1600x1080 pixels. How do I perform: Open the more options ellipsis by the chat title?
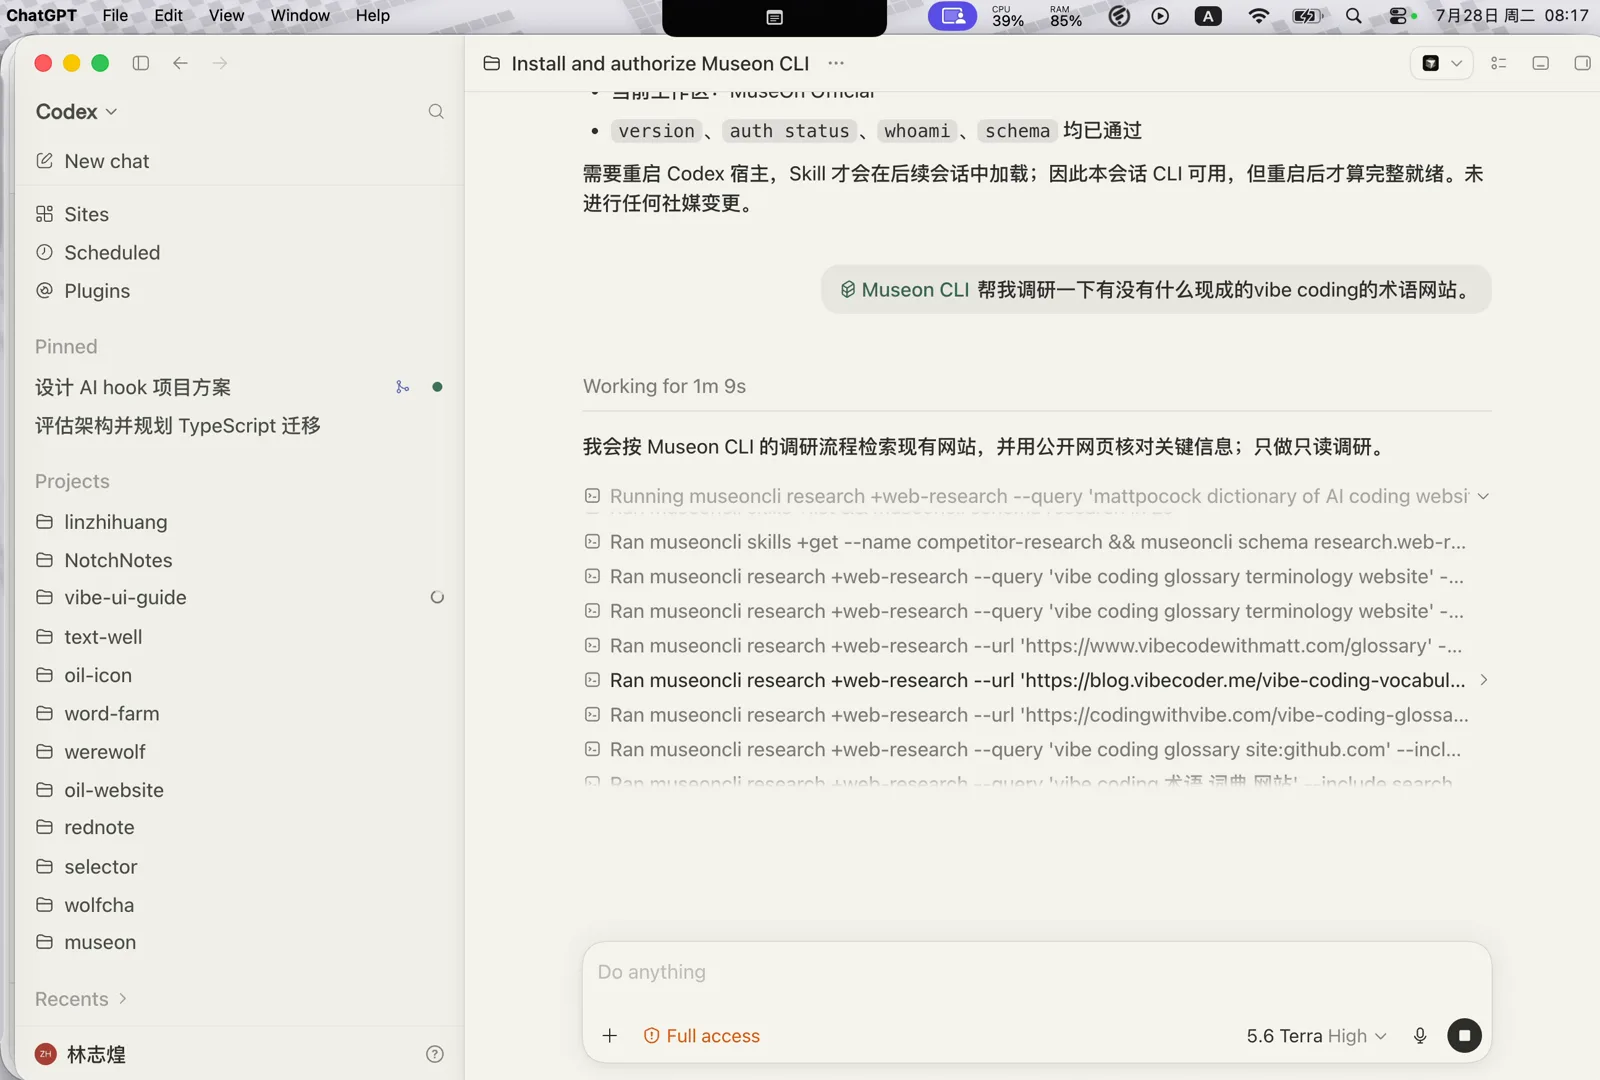(x=836, y=63)
